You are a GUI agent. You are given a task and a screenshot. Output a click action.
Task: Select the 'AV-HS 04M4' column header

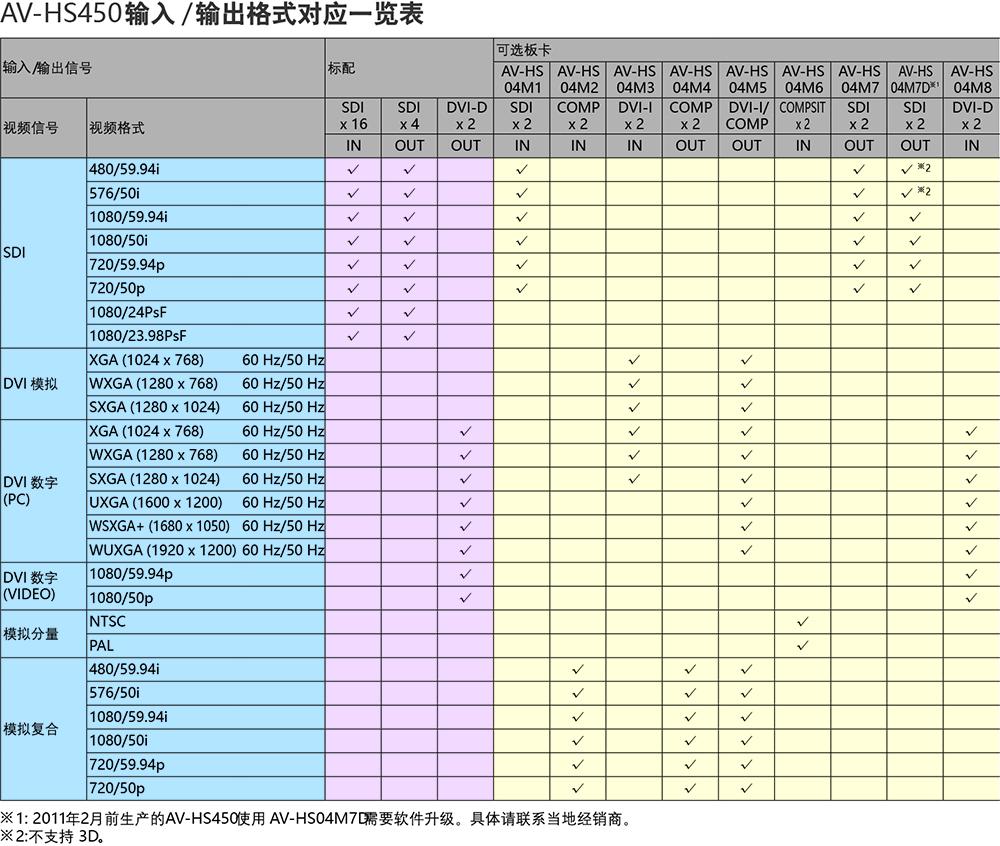click(690, 80)
